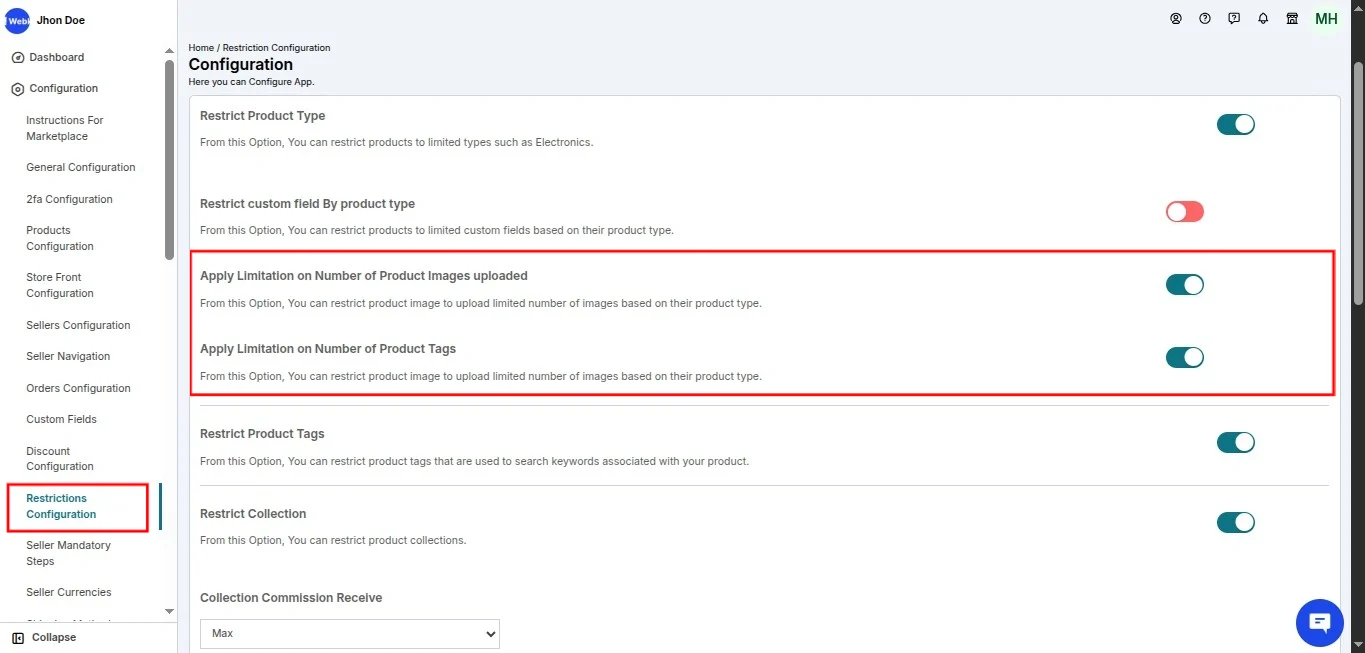
Task: Click the help question mark icon
Action: [1205, 18]
